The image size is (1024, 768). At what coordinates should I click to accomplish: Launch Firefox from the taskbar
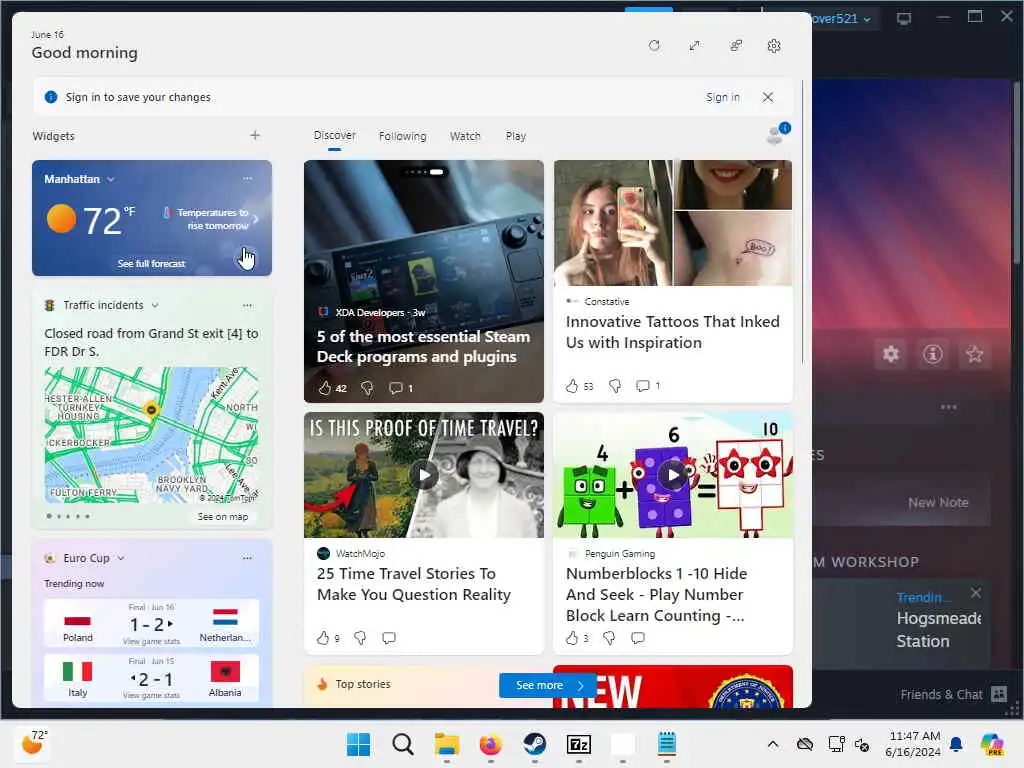coord(490,744)
